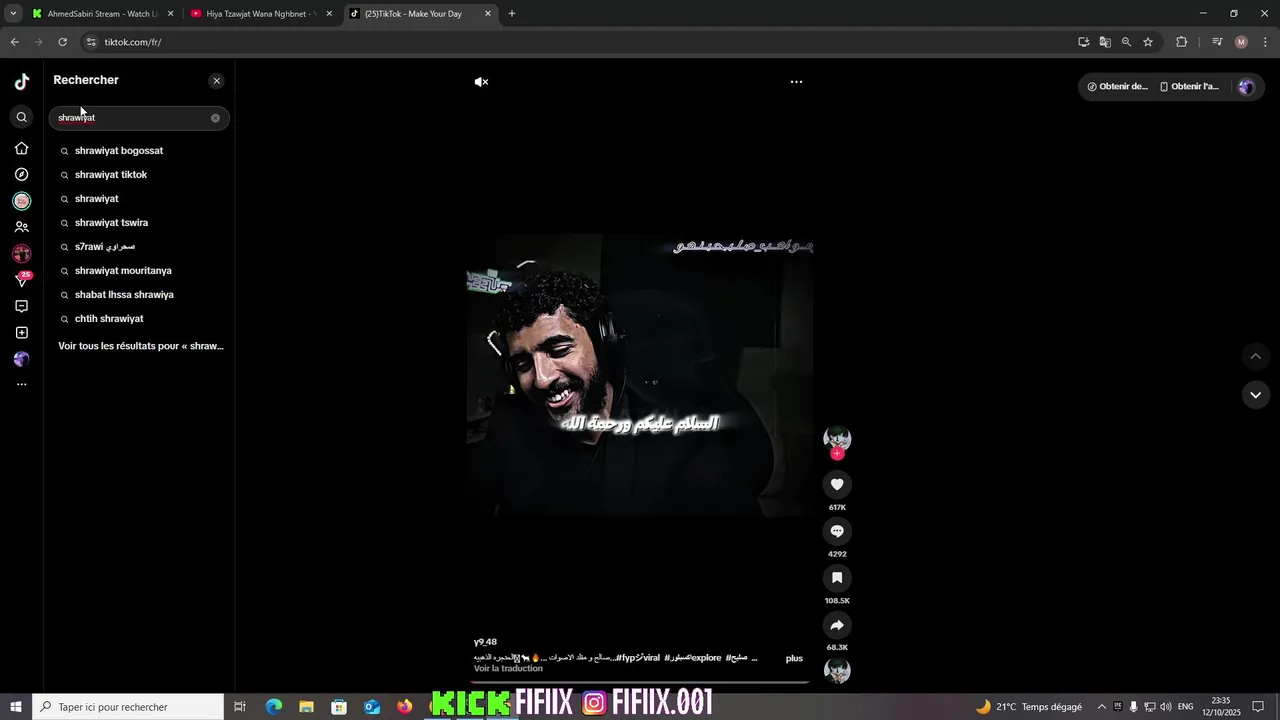The width and height of the screenshot is (1280, 720).
Task: Open the More three-dots sidebar menu
Action: point(21,384)
